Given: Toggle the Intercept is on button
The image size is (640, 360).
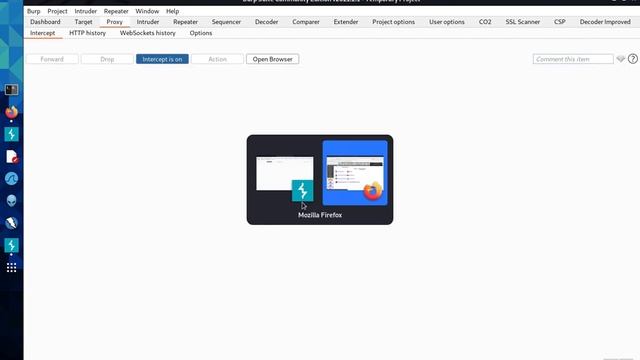Looking at the screenshot, I should pyautogui.click(x=162, y=59).
